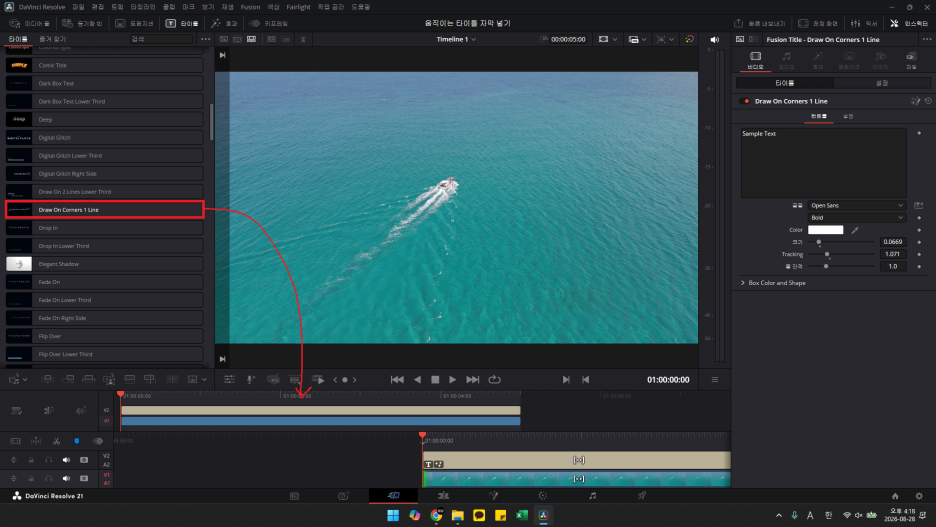Click the Play button in transport controls
The image size is (936, 527).
[452, 380]
